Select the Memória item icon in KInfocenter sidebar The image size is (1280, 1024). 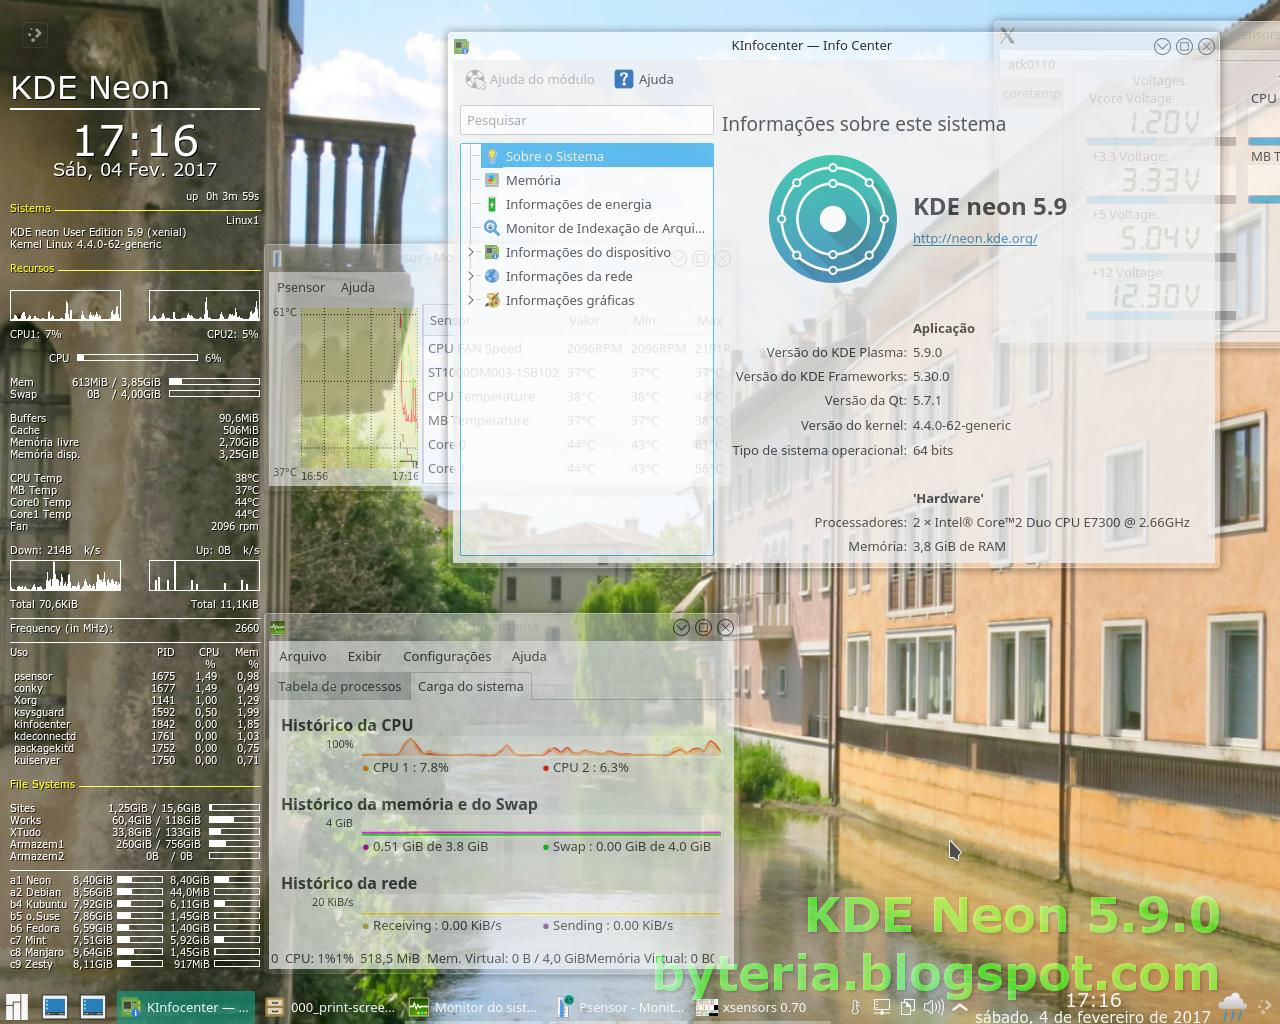(x=490, y=180)
